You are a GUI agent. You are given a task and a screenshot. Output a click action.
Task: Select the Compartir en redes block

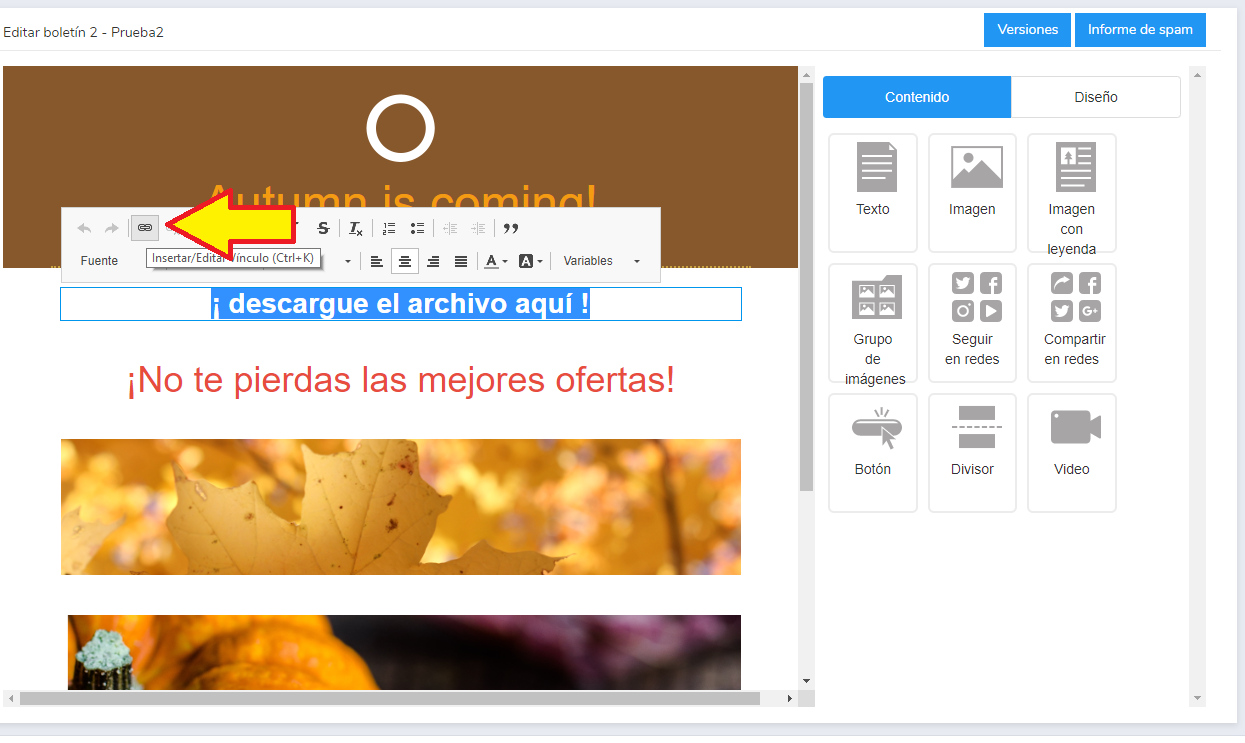tap(1072, 323)
